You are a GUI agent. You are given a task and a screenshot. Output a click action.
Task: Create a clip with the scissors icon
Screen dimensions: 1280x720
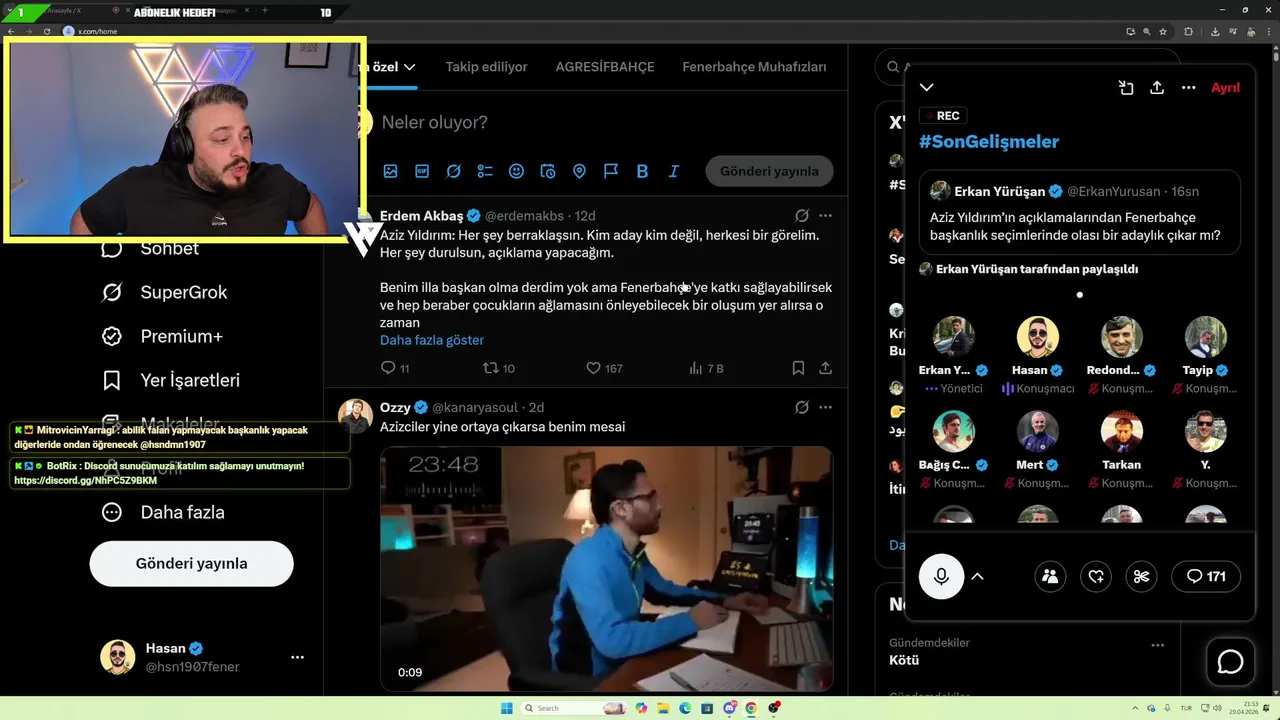click(x=1142, y=576)
